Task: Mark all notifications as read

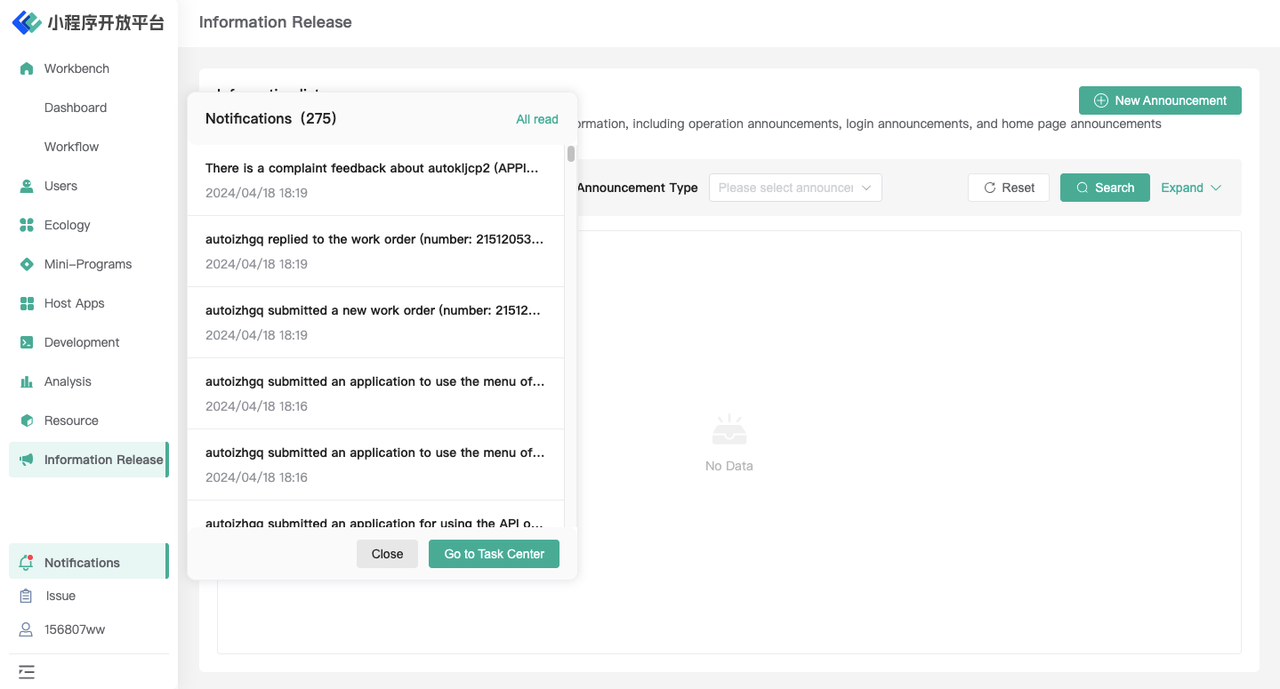Action: tap(537, 119)
